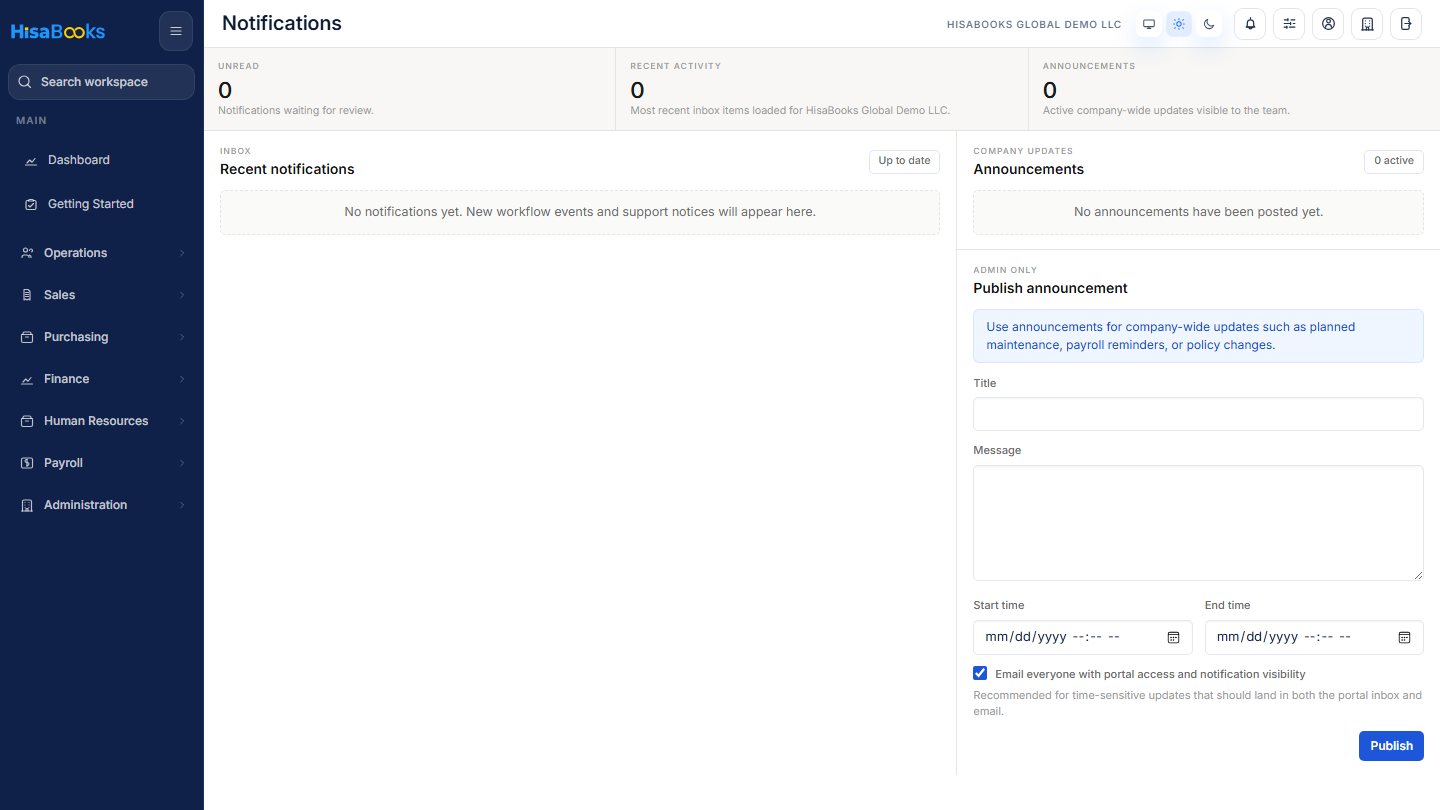Open the End time calendar picker

pos(1404,637)
